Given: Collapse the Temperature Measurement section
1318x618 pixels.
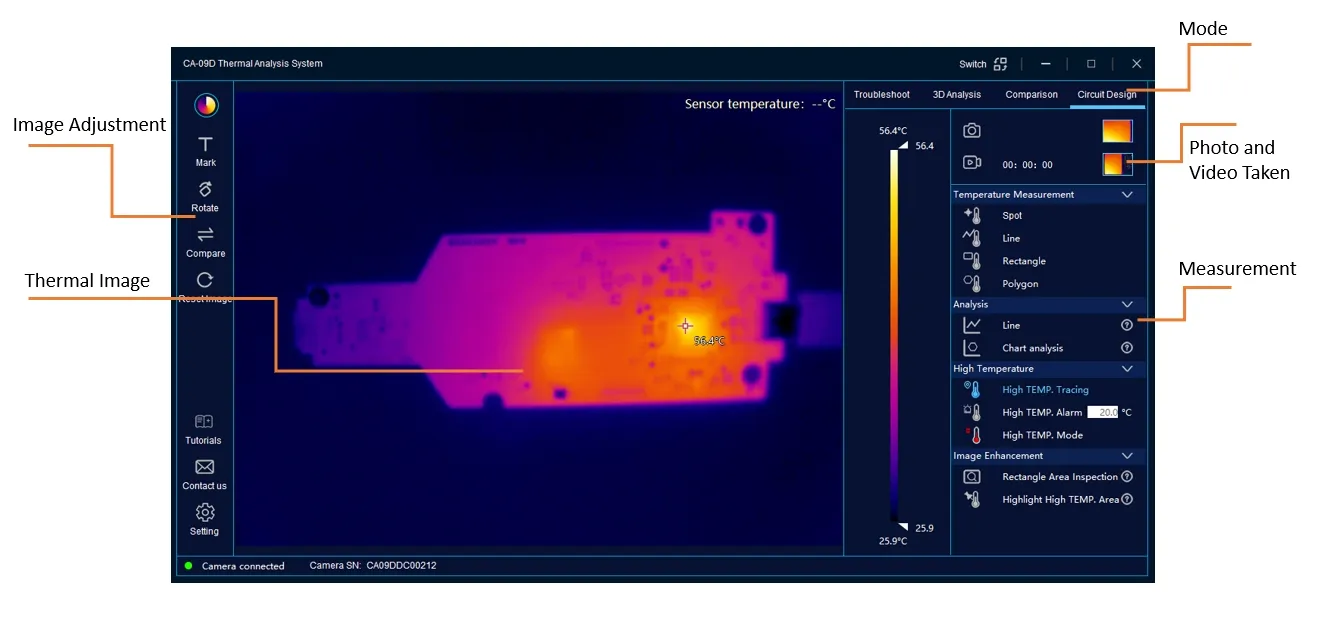Looking at the screenshot, I should 1127,195.
